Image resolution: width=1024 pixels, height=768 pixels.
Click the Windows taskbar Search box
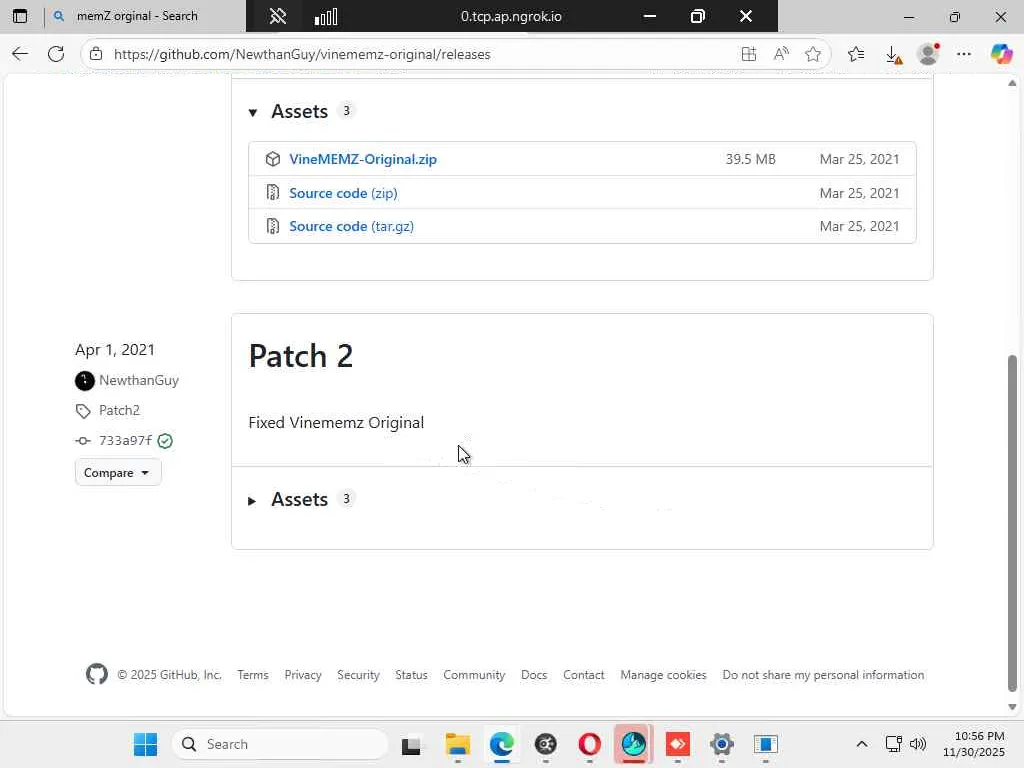(280, 744)
